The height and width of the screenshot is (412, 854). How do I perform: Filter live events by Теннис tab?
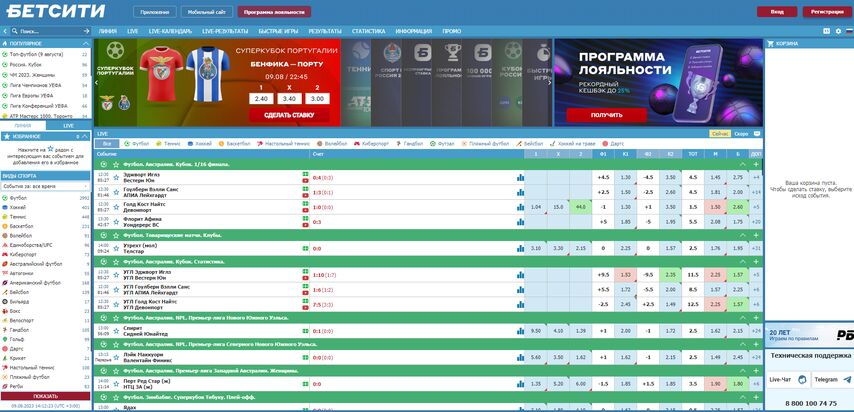click(x=168, y=143)
